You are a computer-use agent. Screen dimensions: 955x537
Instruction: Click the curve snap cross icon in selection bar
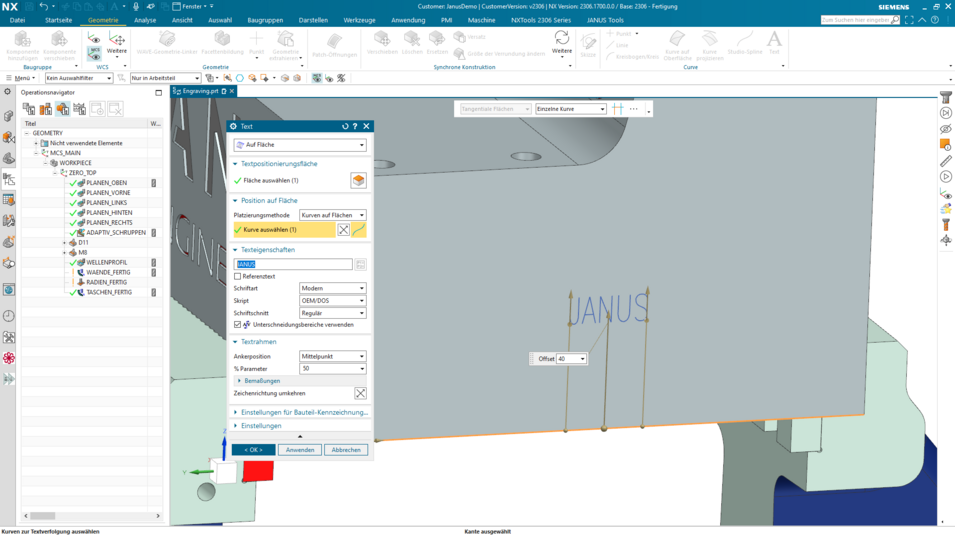[618, 108]
